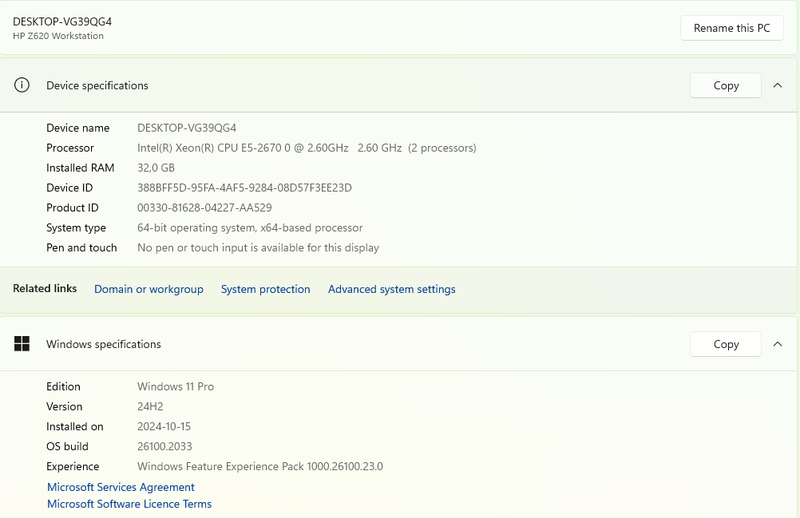Click the OS build number 26100.2033
The image size is (800, 518).
164,446
